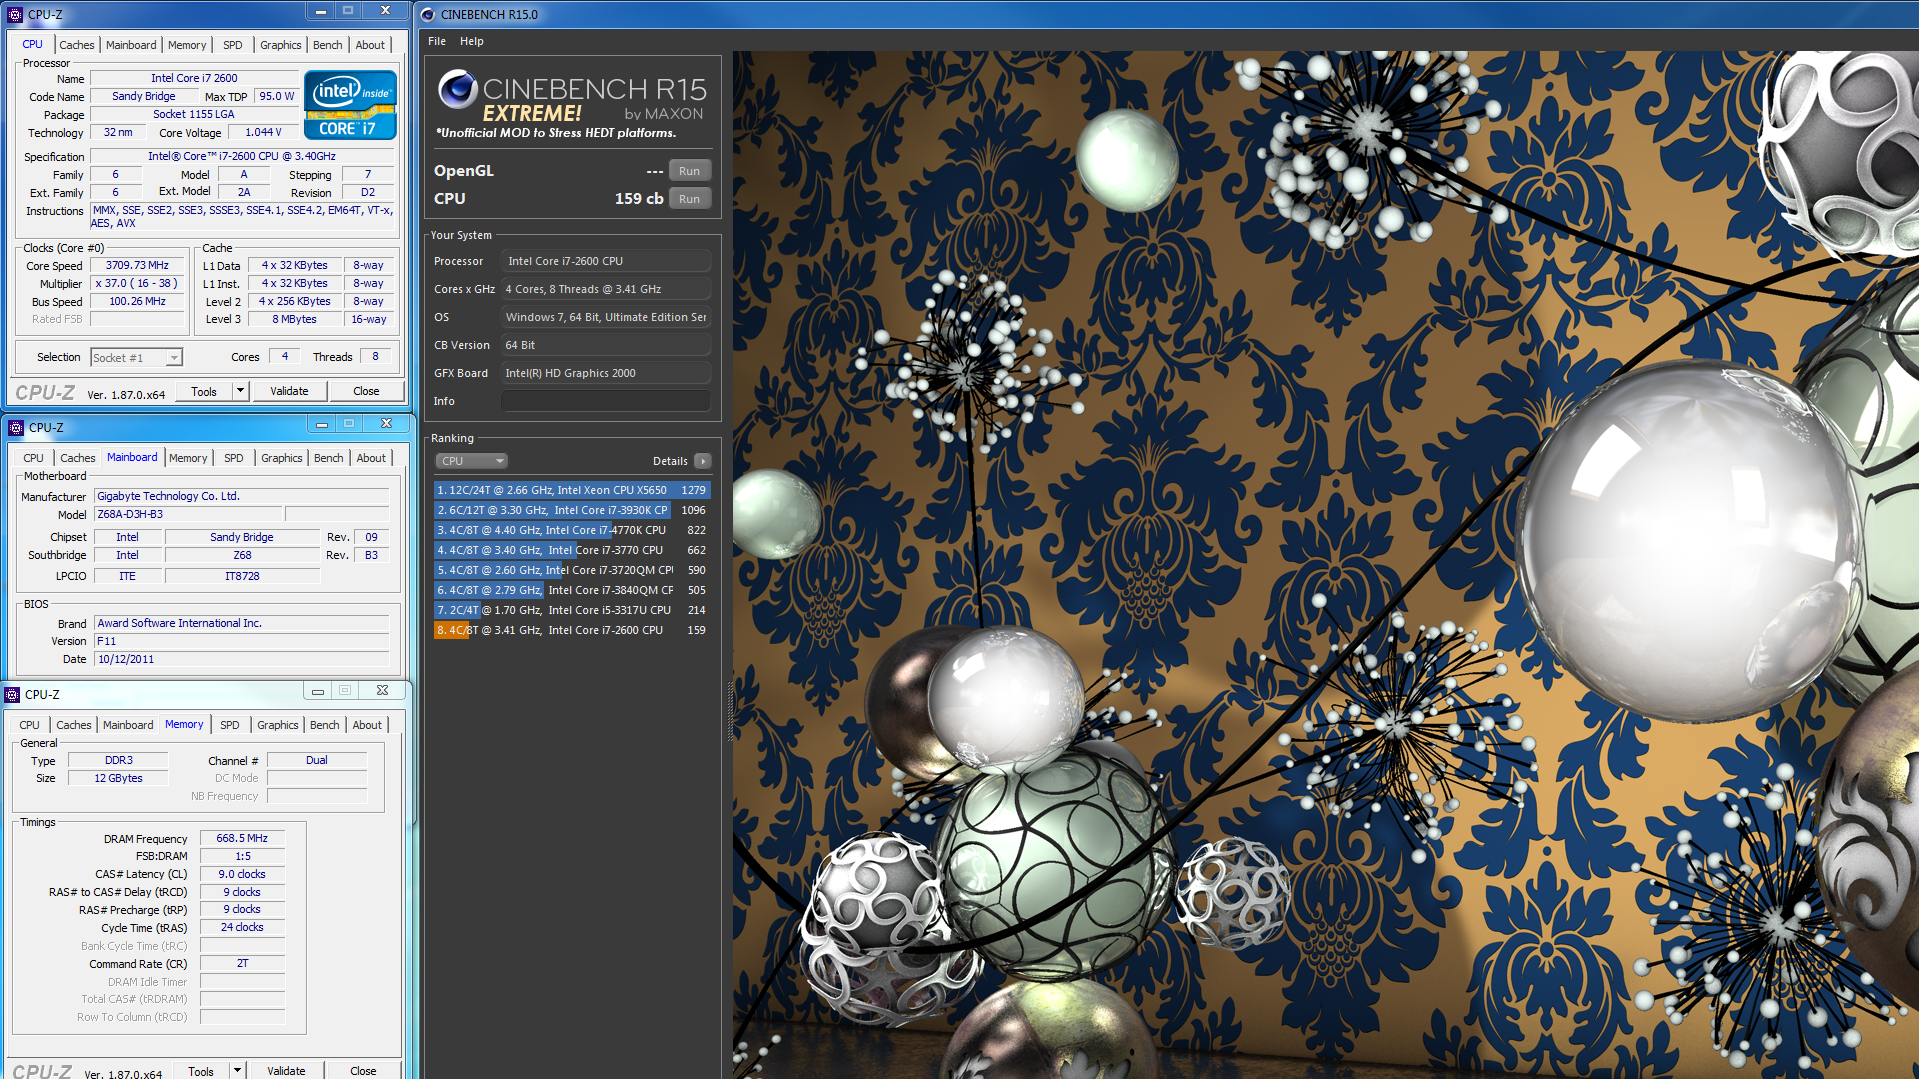Select SPD tab in Memory CPU-Z window
The height and width of the screenshot is (1079, 1919).
point(230,725)
